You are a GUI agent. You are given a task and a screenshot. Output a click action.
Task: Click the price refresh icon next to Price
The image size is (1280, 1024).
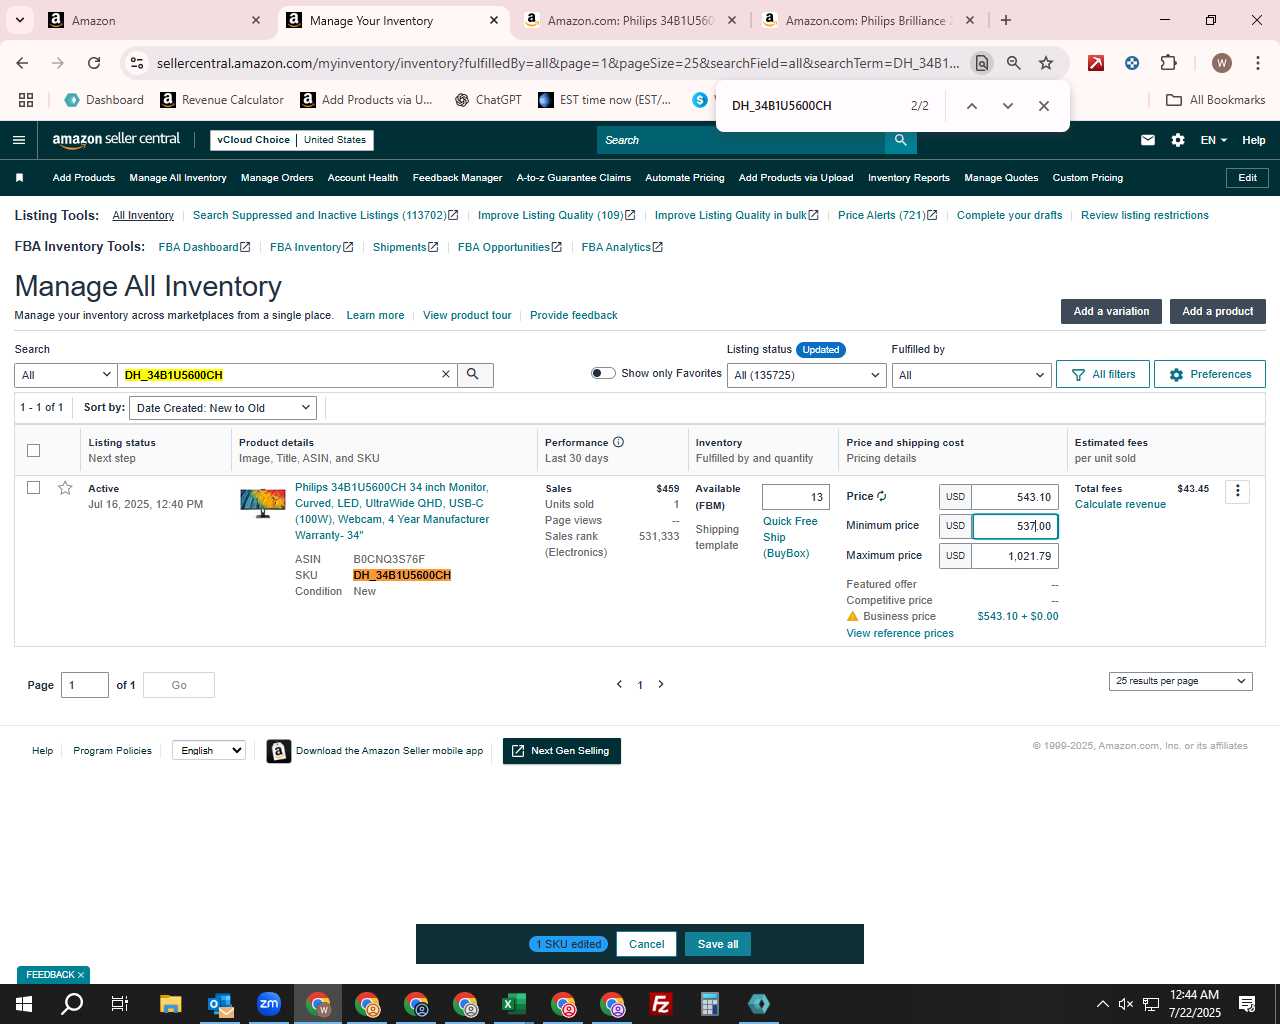(881, 497)
